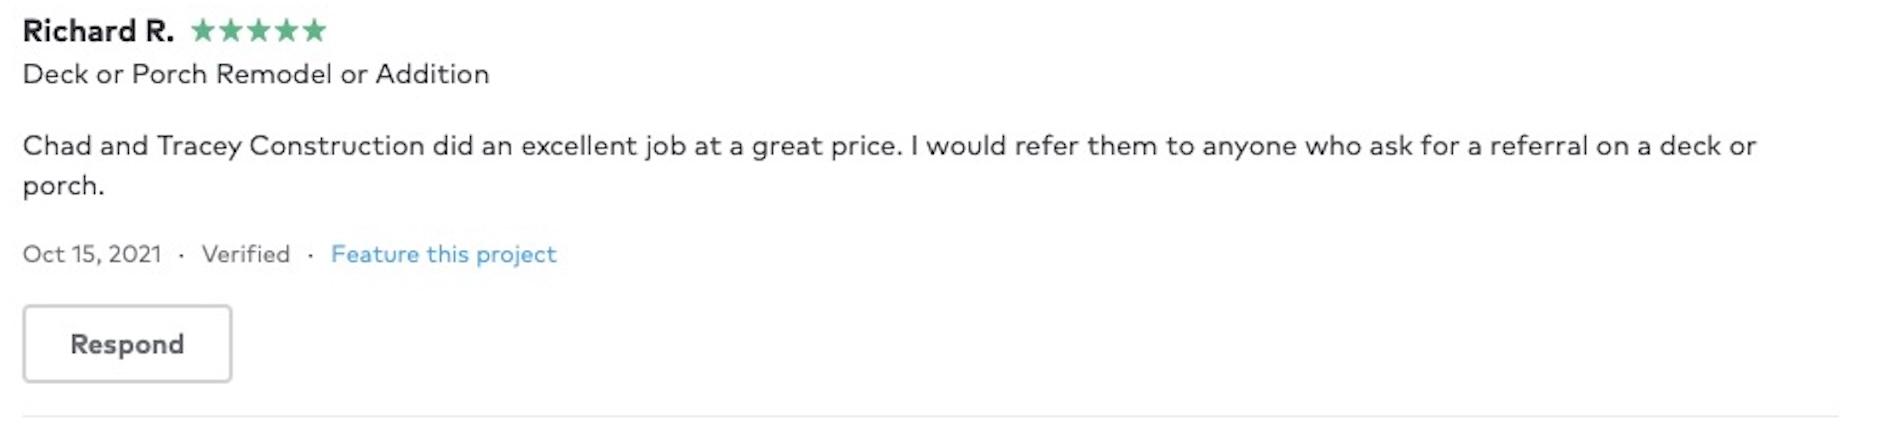Click the fifth and last rating star
The image size is (1894, 440).
[x=315, y=31]
